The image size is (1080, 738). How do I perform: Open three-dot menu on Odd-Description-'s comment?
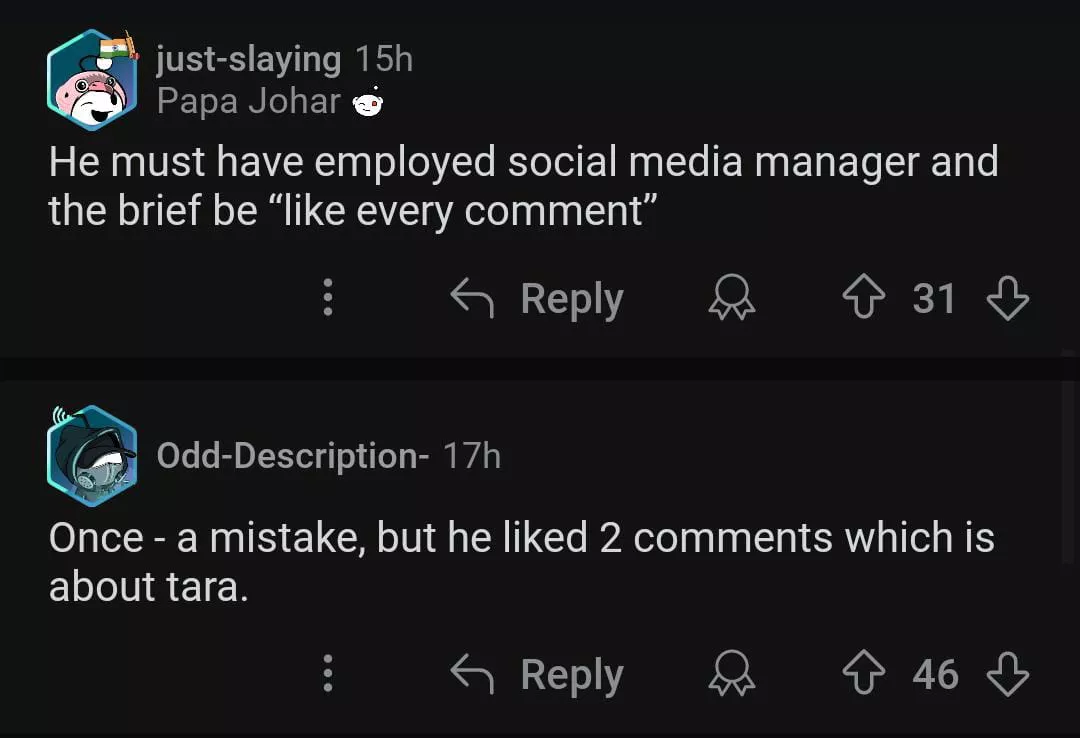pyautogui.click(x=327, y=674)
